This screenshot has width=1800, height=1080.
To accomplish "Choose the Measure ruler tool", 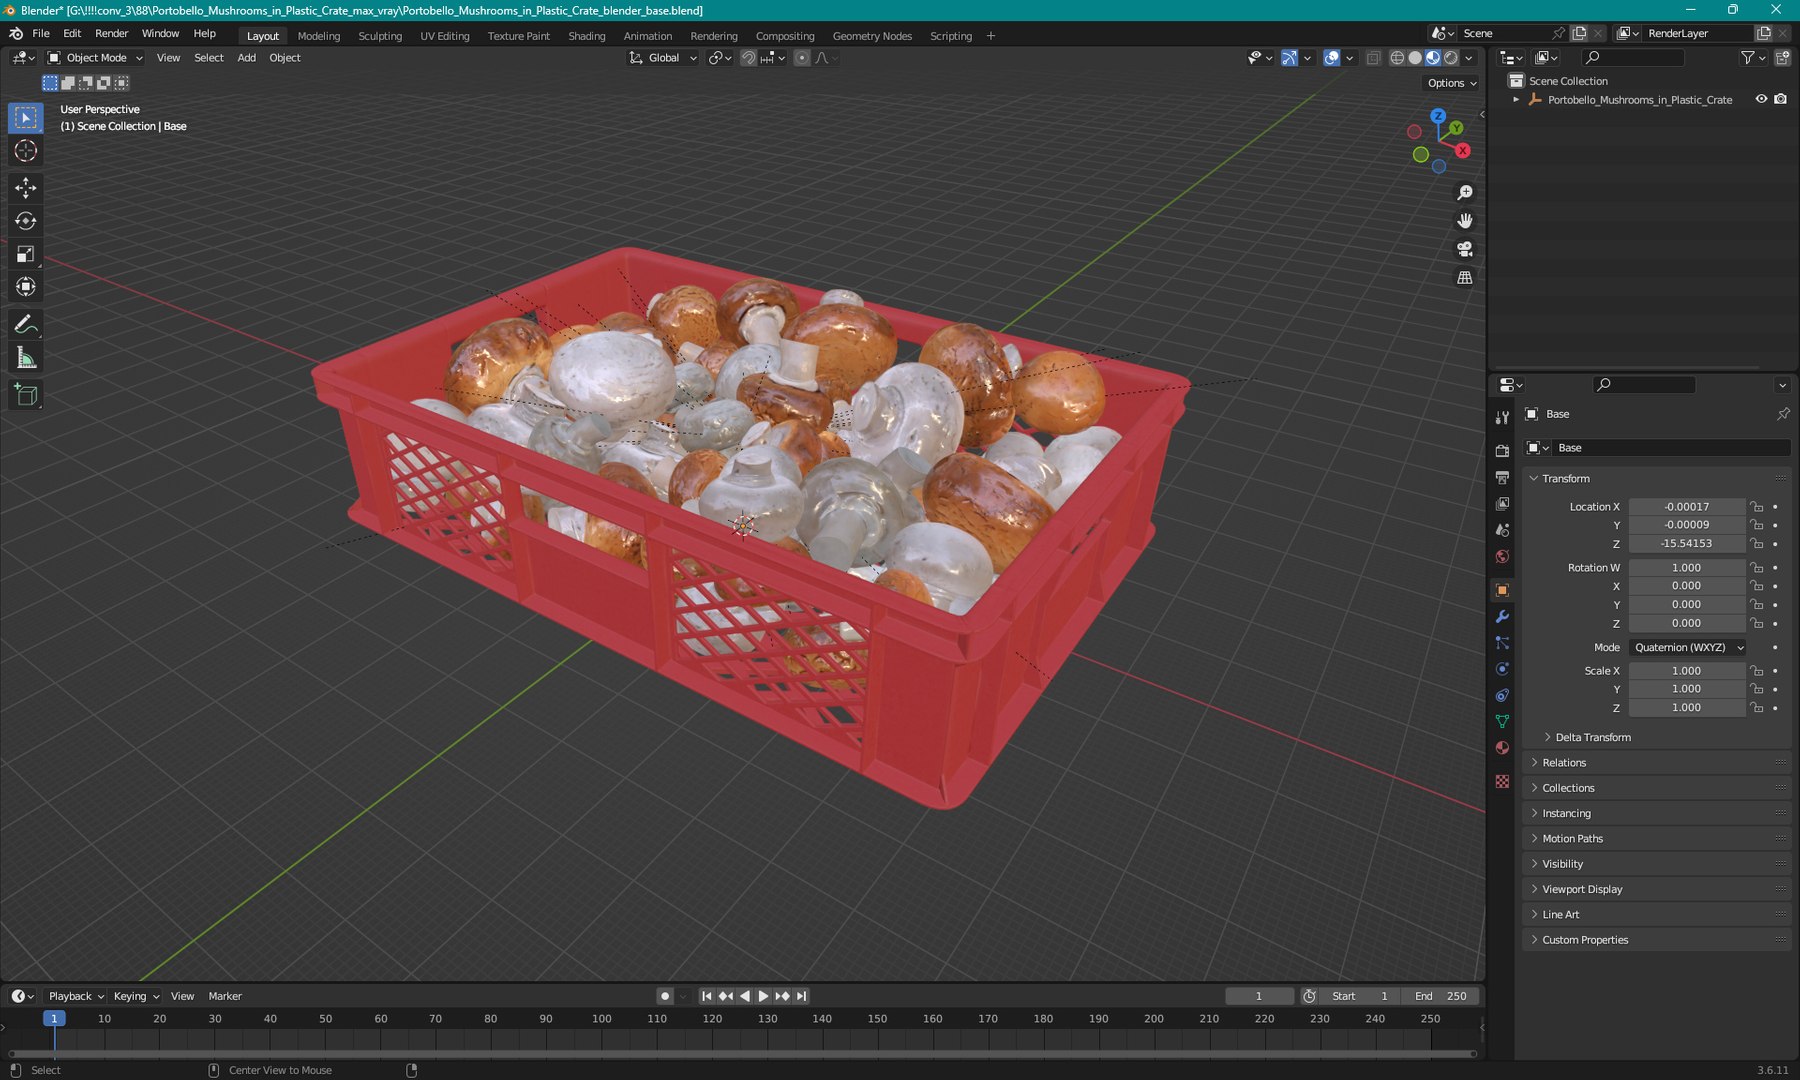I will [x=26, y=358].
